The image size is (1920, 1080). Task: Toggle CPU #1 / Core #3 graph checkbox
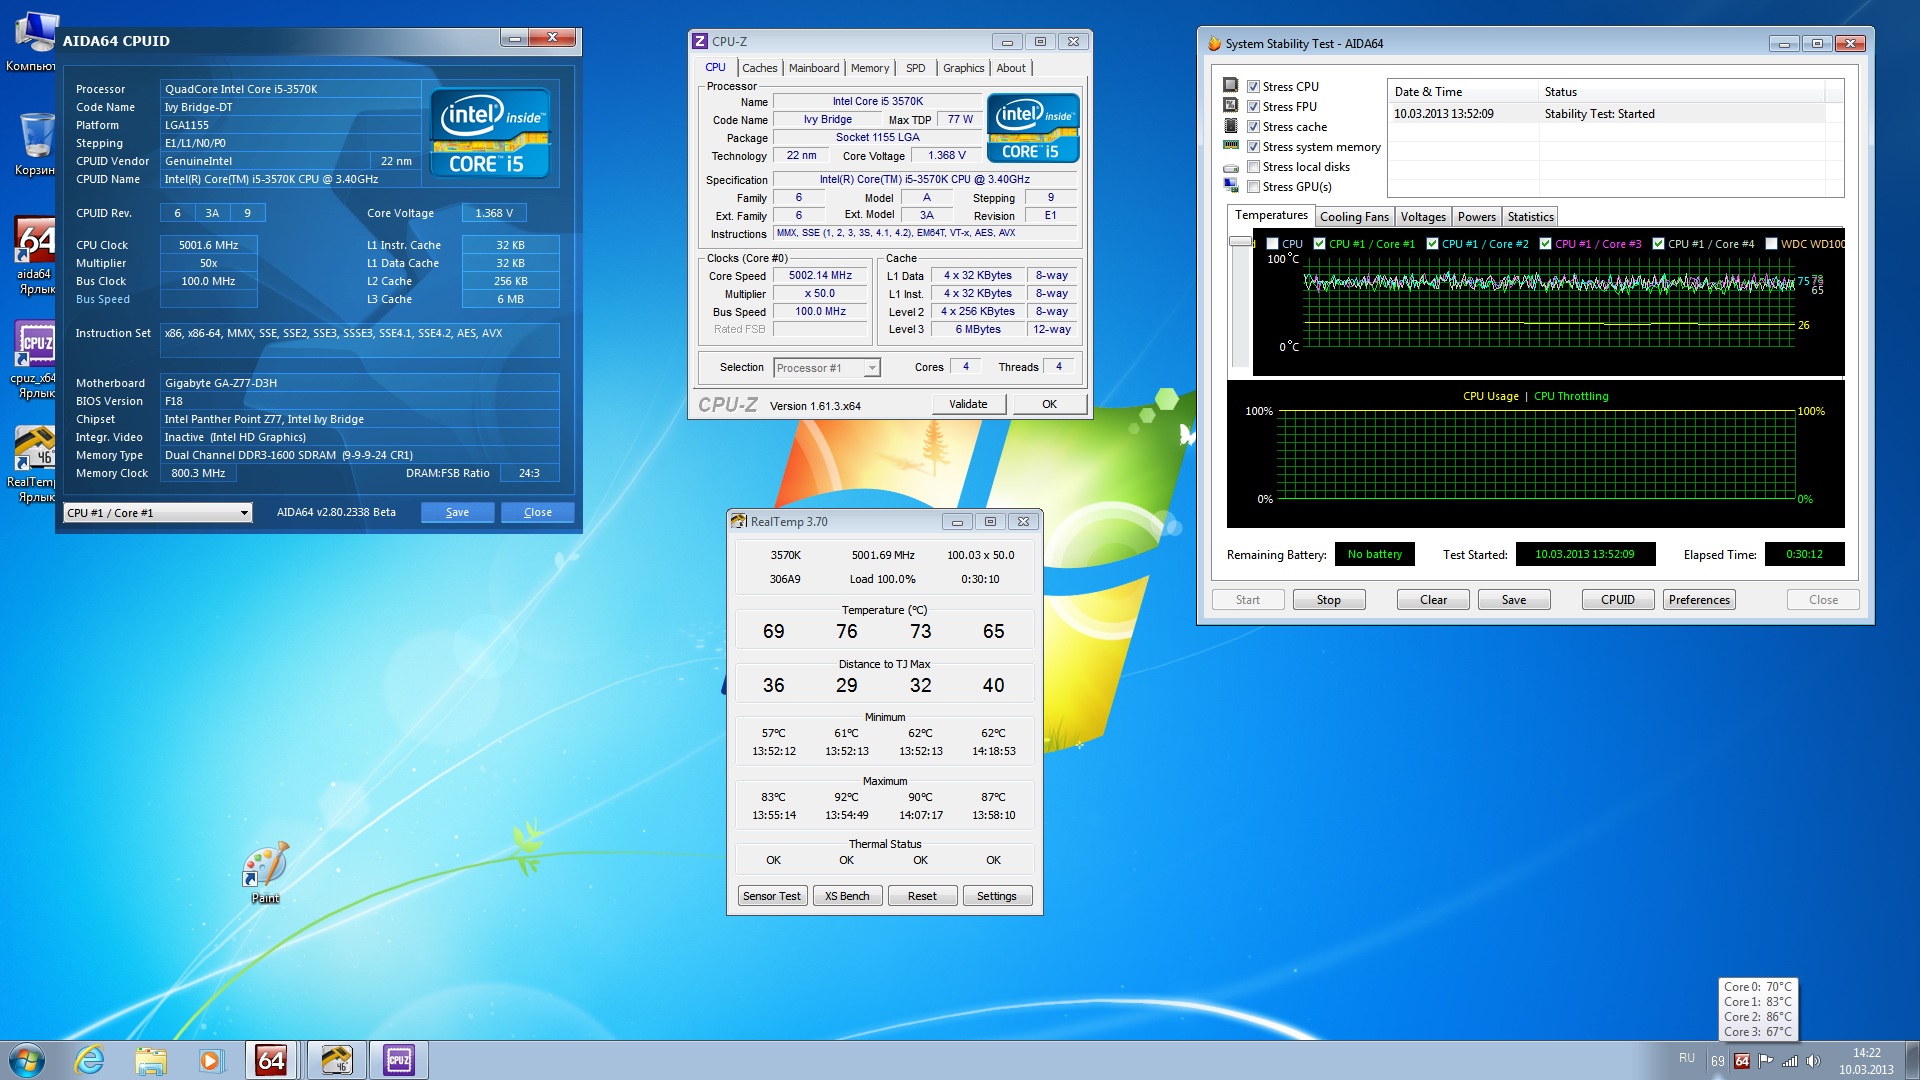point(1545,244)
